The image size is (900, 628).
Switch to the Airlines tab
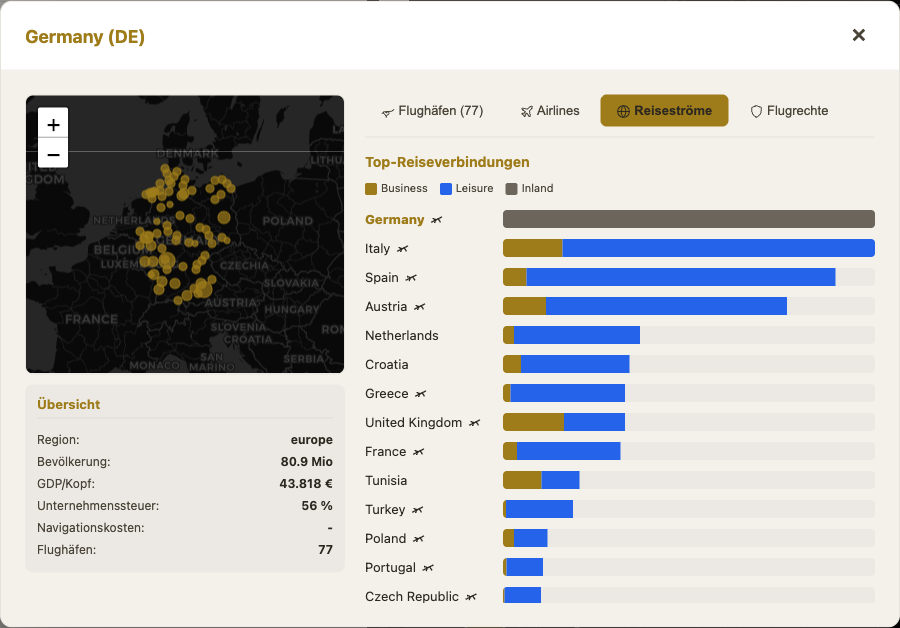pos(550,111)
